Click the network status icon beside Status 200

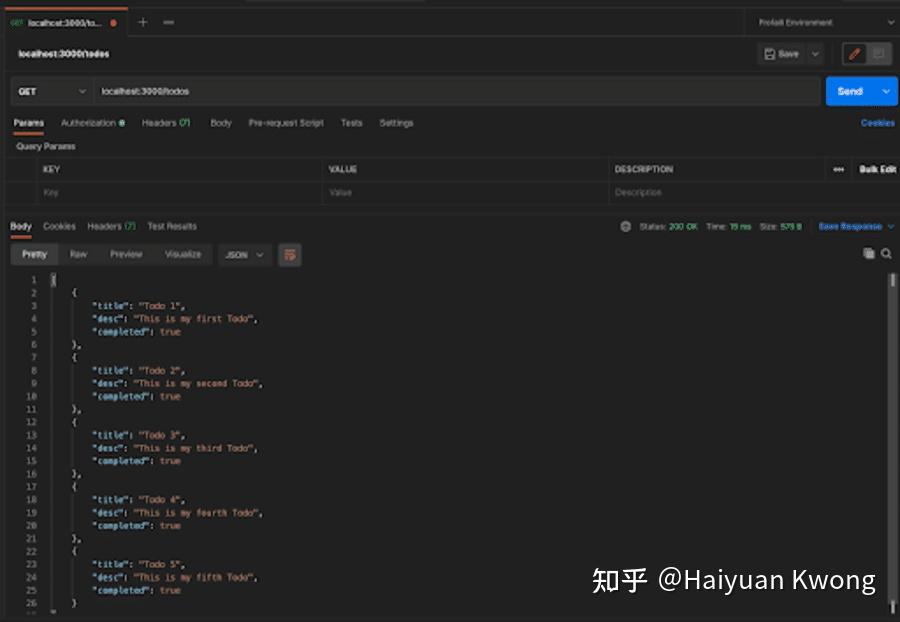(x=627, y=226)
